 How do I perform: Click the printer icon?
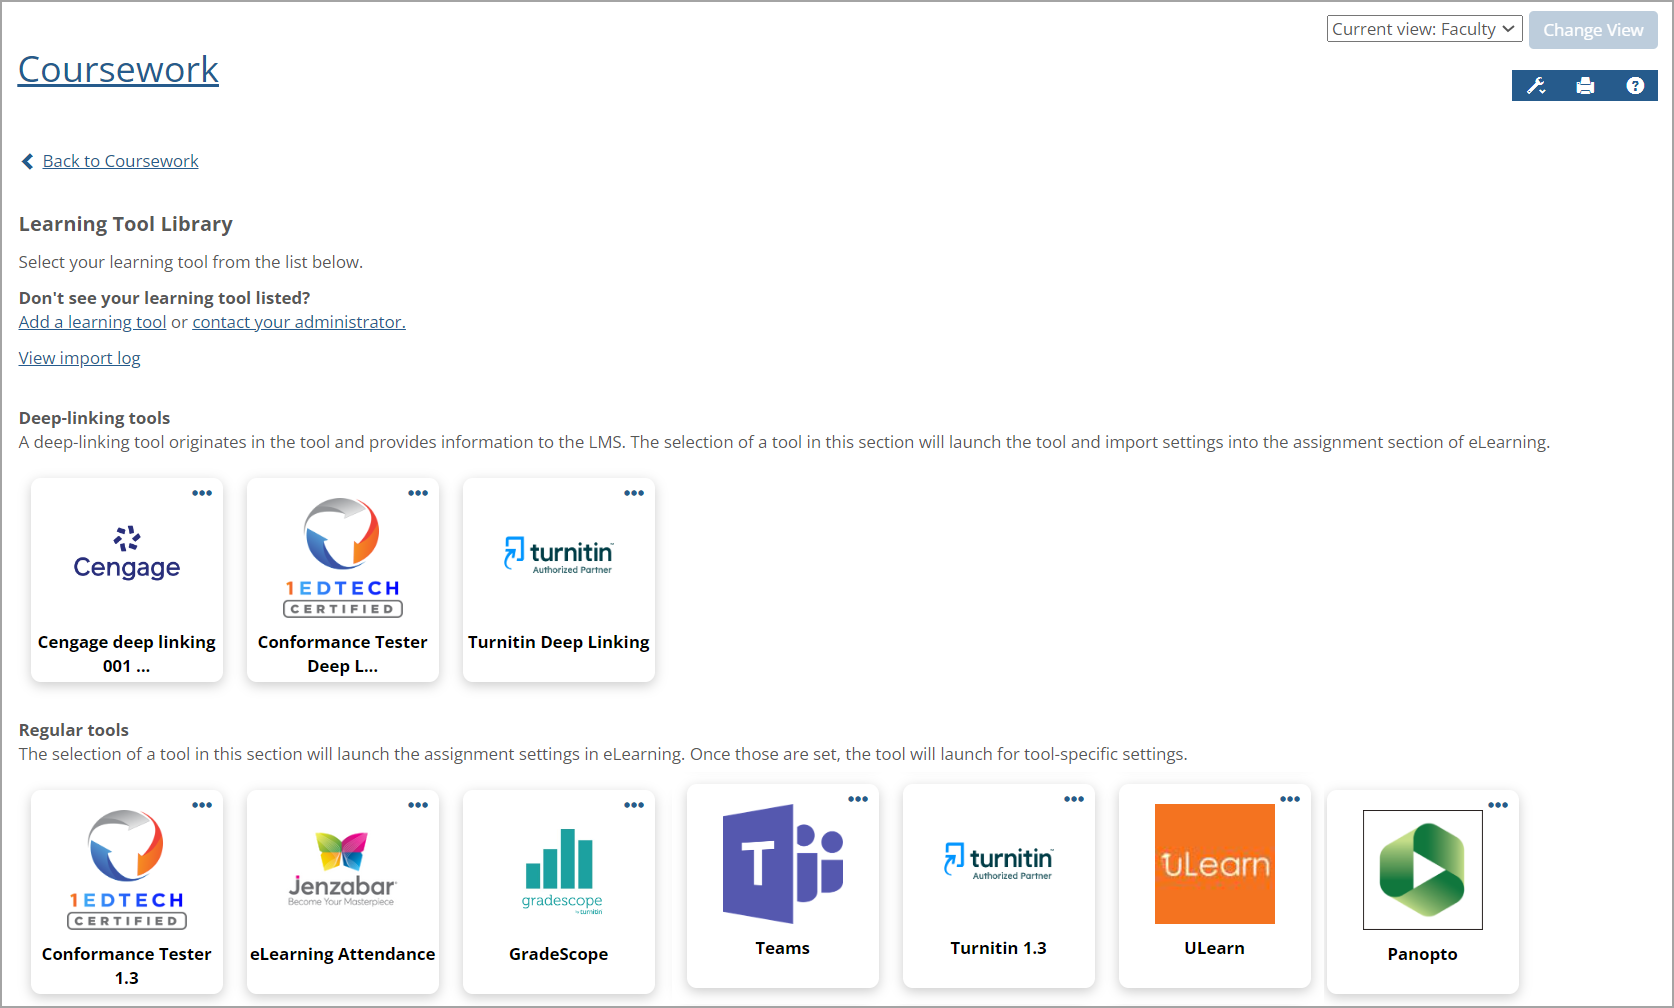click(x=1585, y=86)
